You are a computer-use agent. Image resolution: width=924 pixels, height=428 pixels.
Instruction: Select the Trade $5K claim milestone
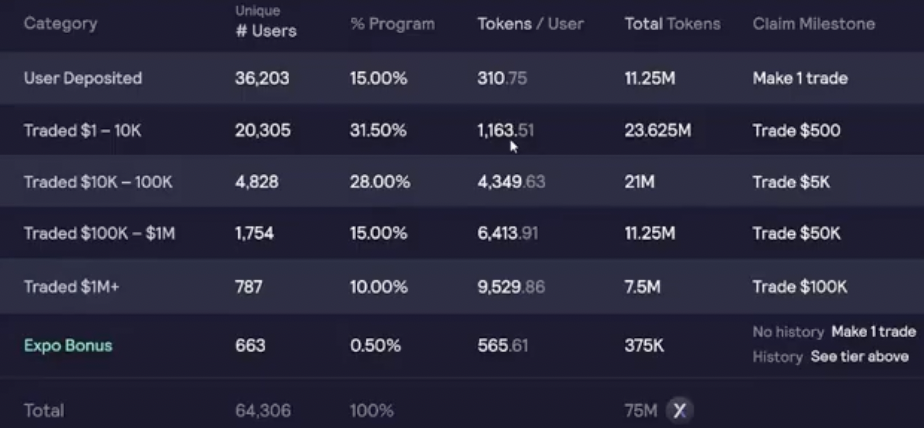(791, 182)
